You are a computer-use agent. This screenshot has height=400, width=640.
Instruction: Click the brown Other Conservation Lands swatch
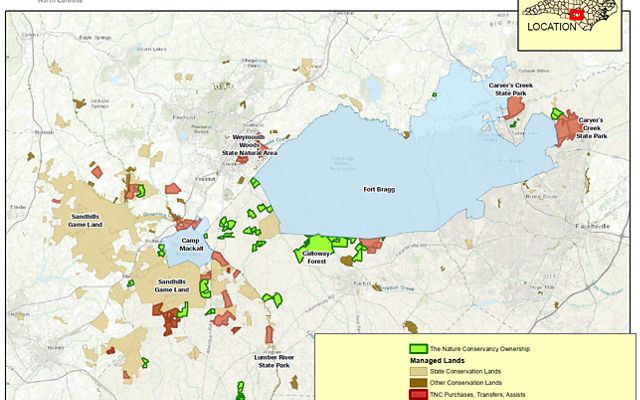pos(417,383)
